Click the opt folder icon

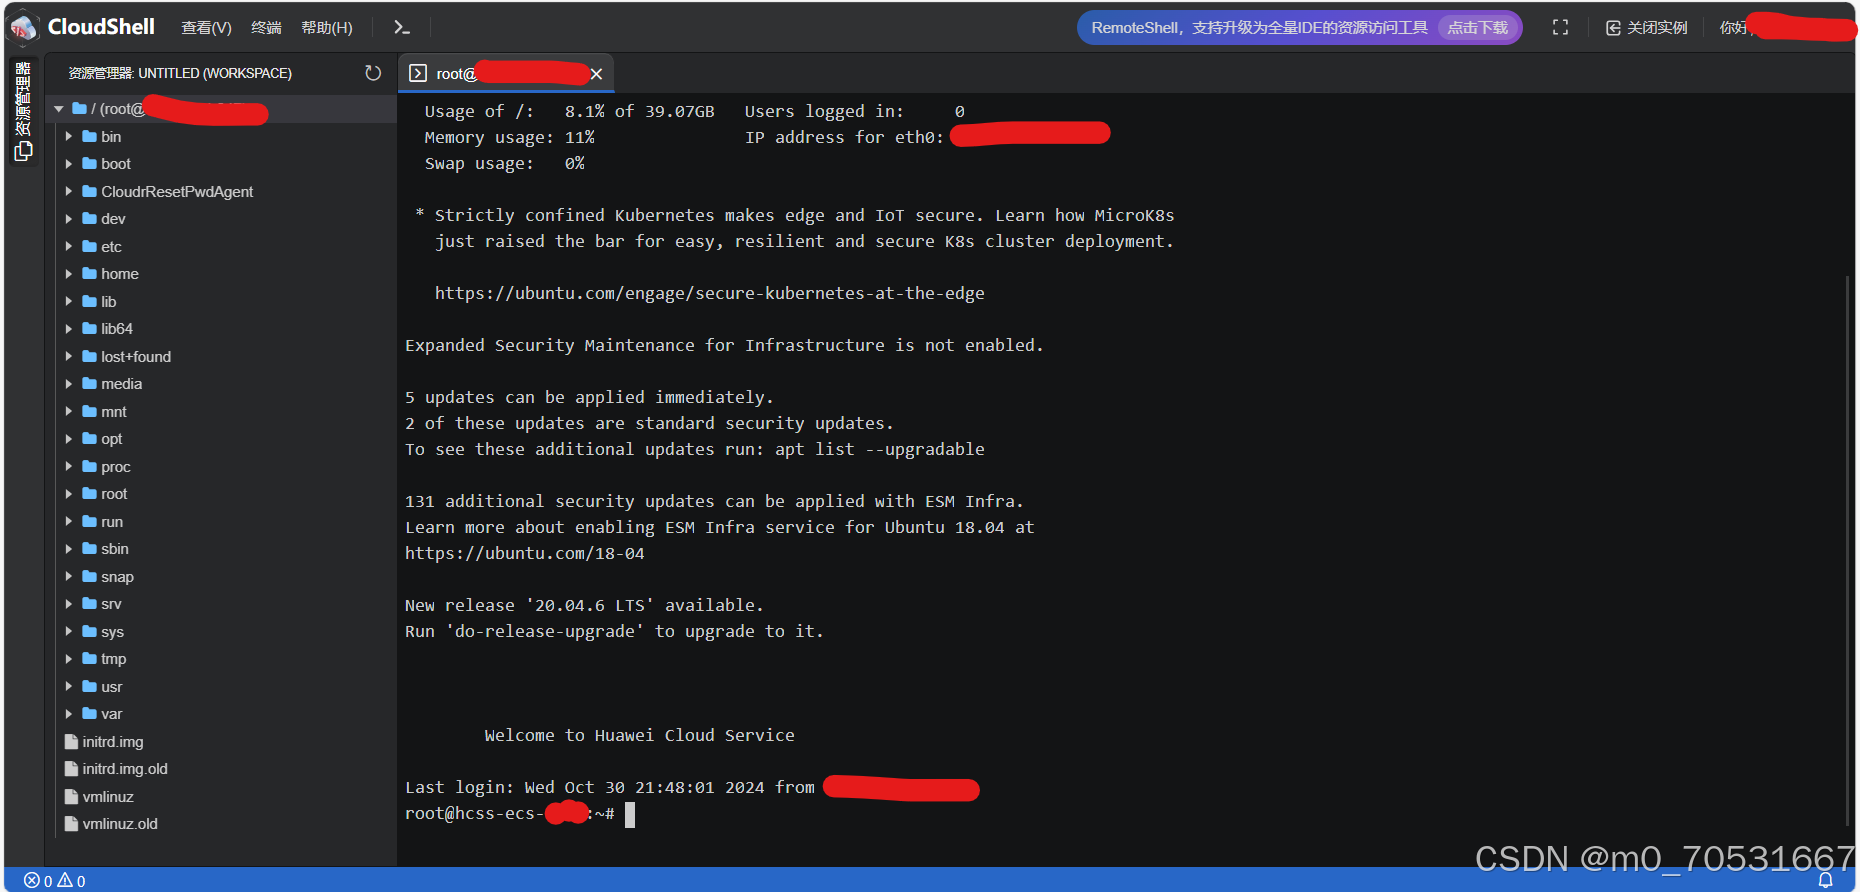click(x=90, y=439)
